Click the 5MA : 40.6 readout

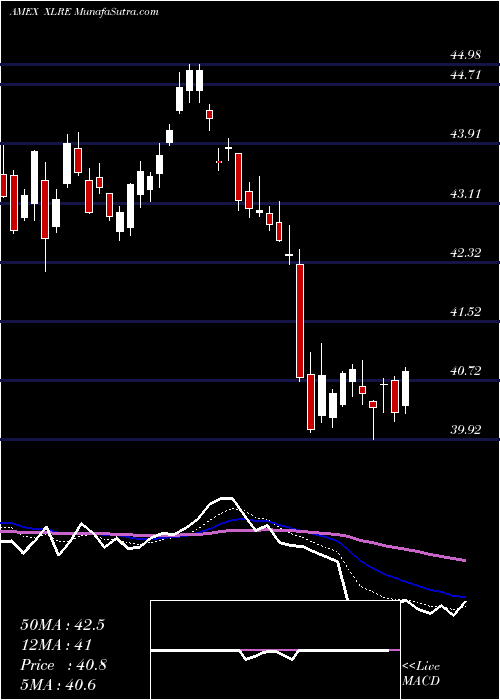(58, 685)
